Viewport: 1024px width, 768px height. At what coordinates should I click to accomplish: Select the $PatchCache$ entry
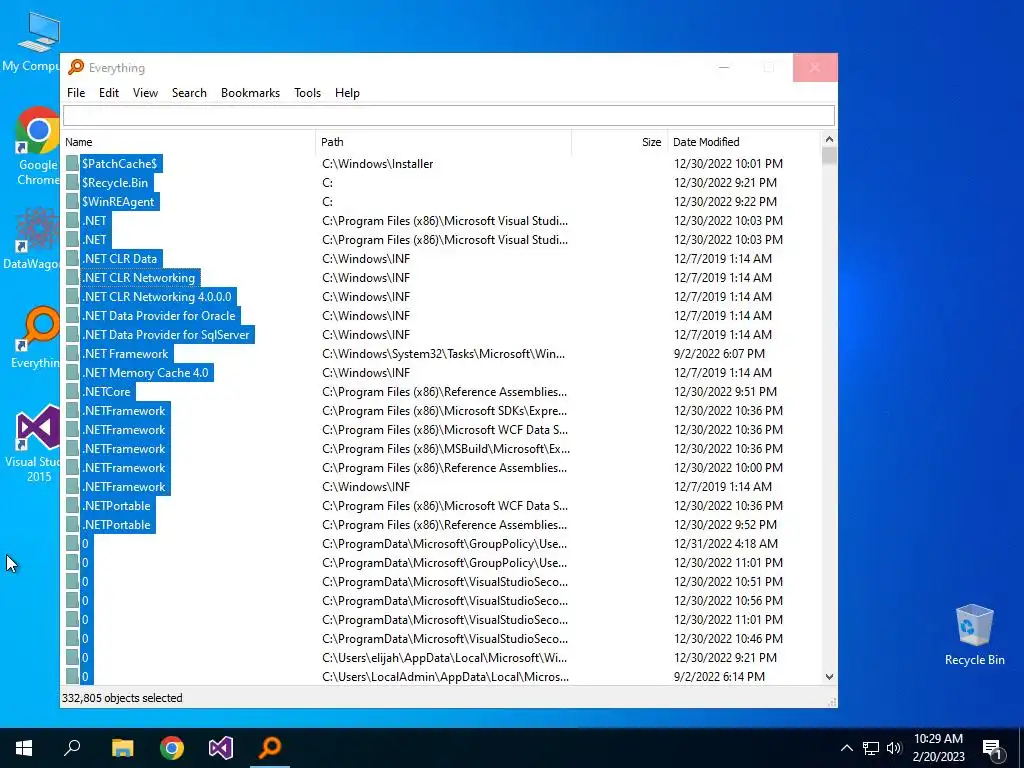pyautogui.click(x=120, y=163)
